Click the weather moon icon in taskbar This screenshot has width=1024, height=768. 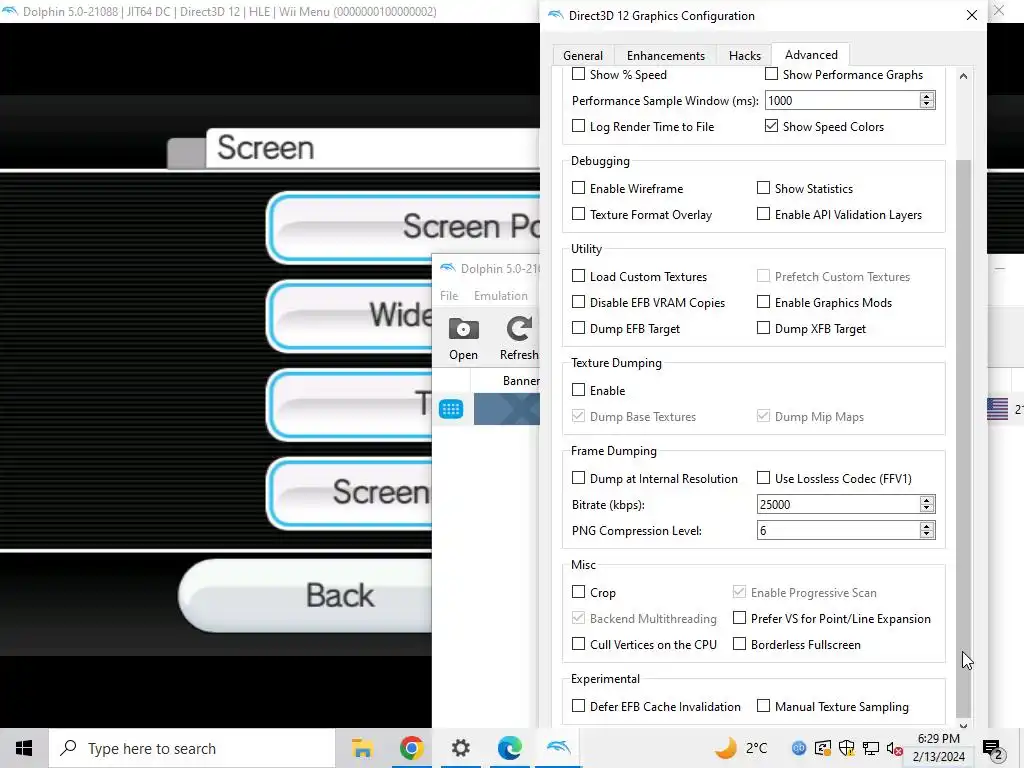coord(726,748)
